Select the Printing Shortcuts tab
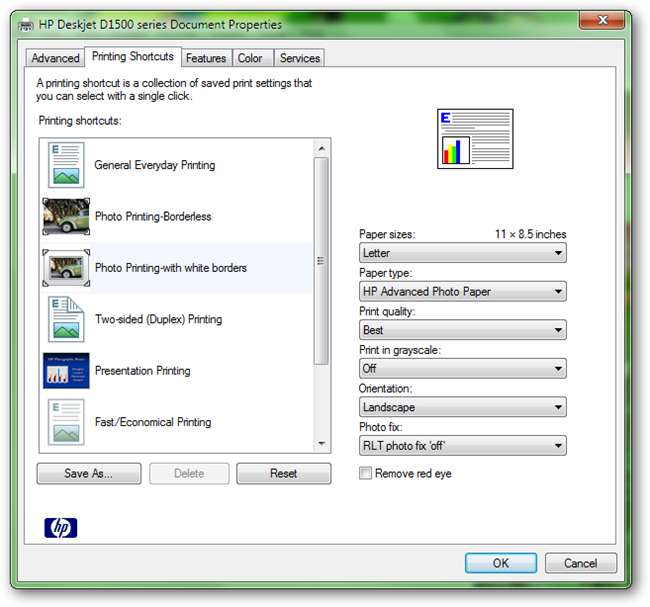 click(133, 56)
